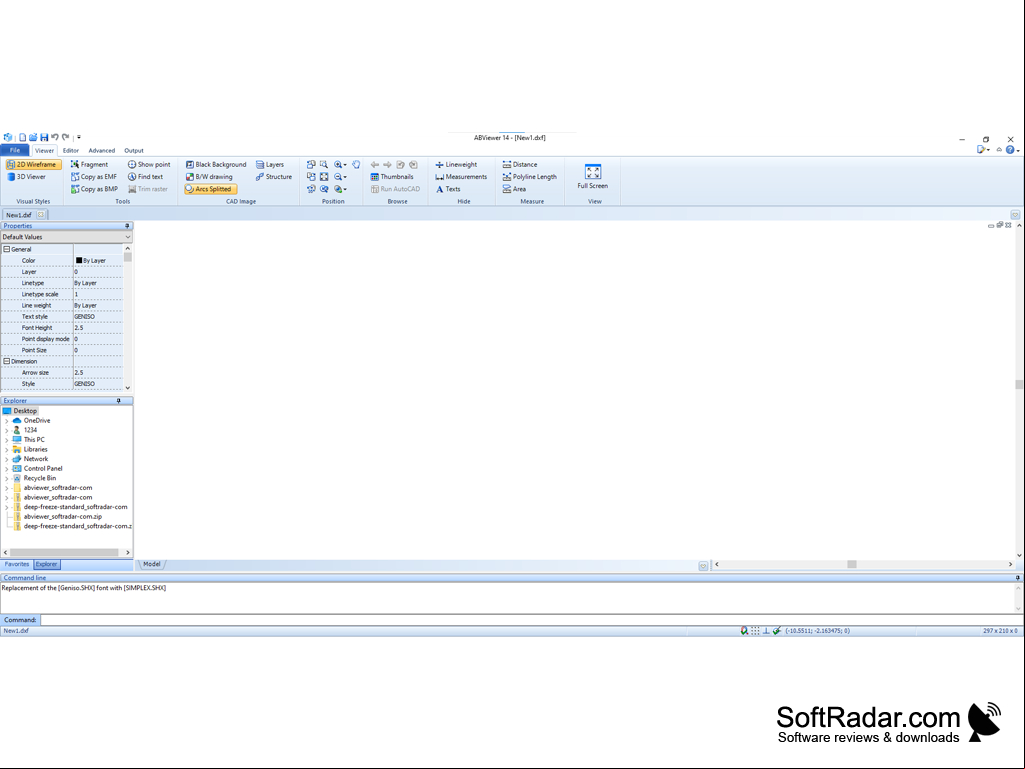
Task: Select Desktop in Explorer tree
Action: [25, 411]
